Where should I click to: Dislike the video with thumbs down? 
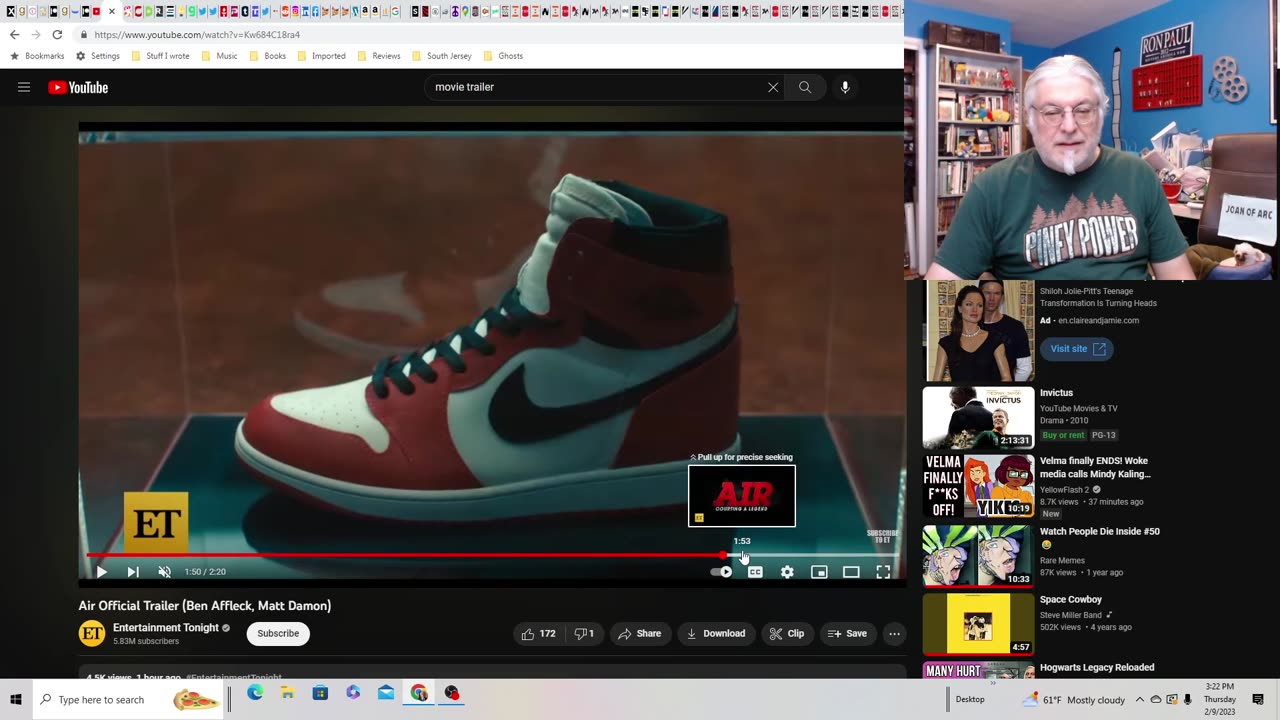coord(584,633)
